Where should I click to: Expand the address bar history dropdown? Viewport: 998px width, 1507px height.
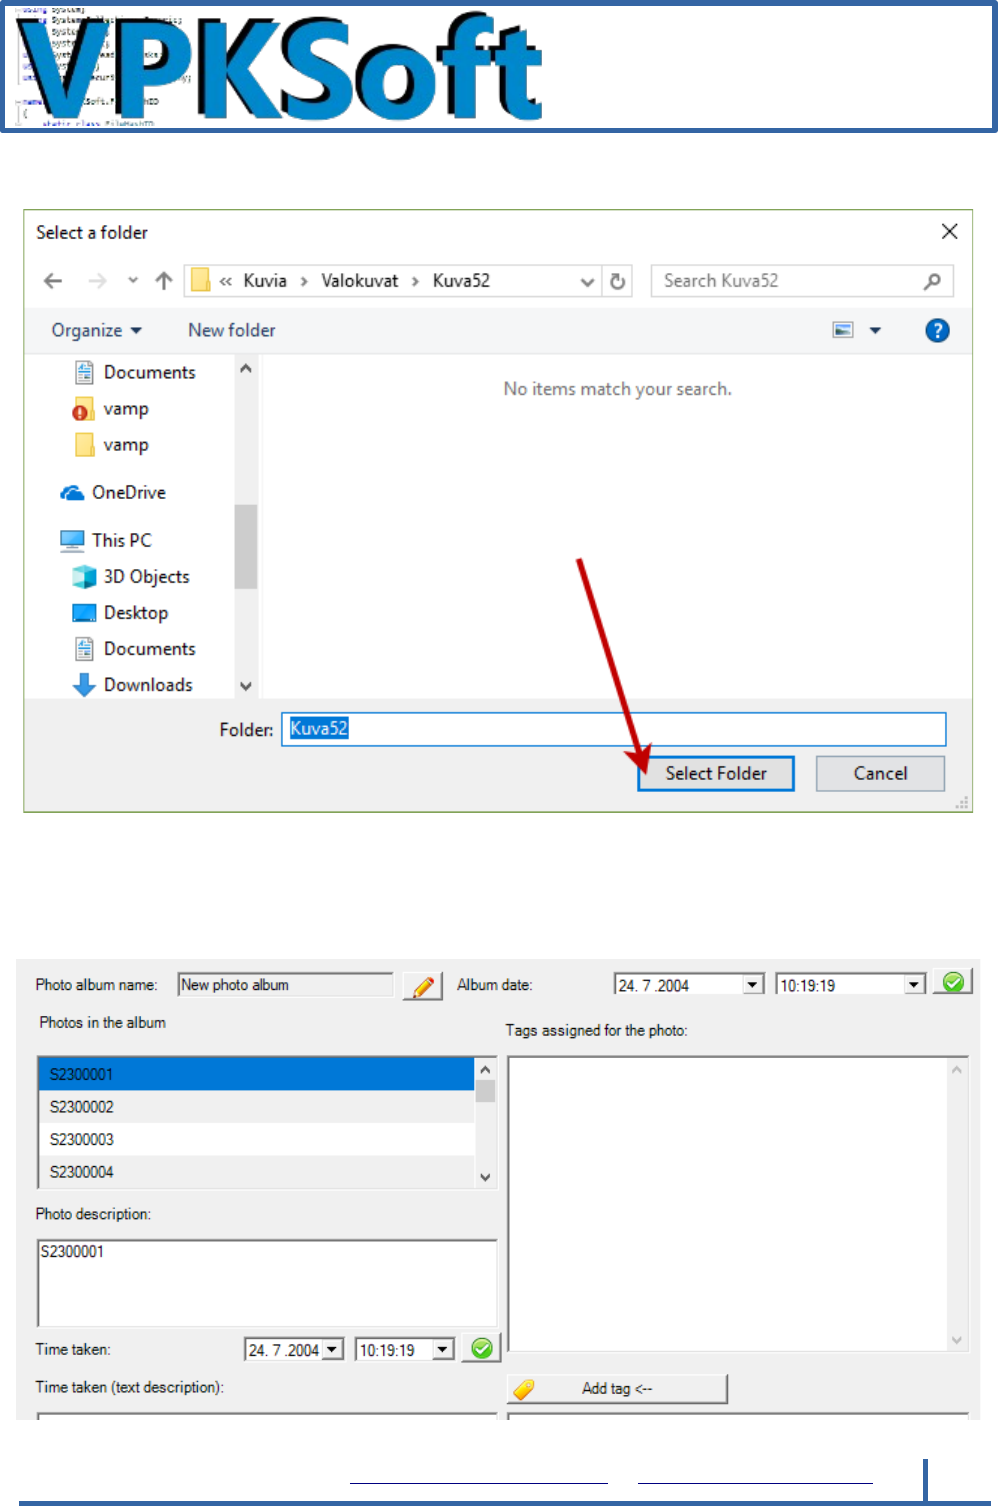[x=587, y=282]
